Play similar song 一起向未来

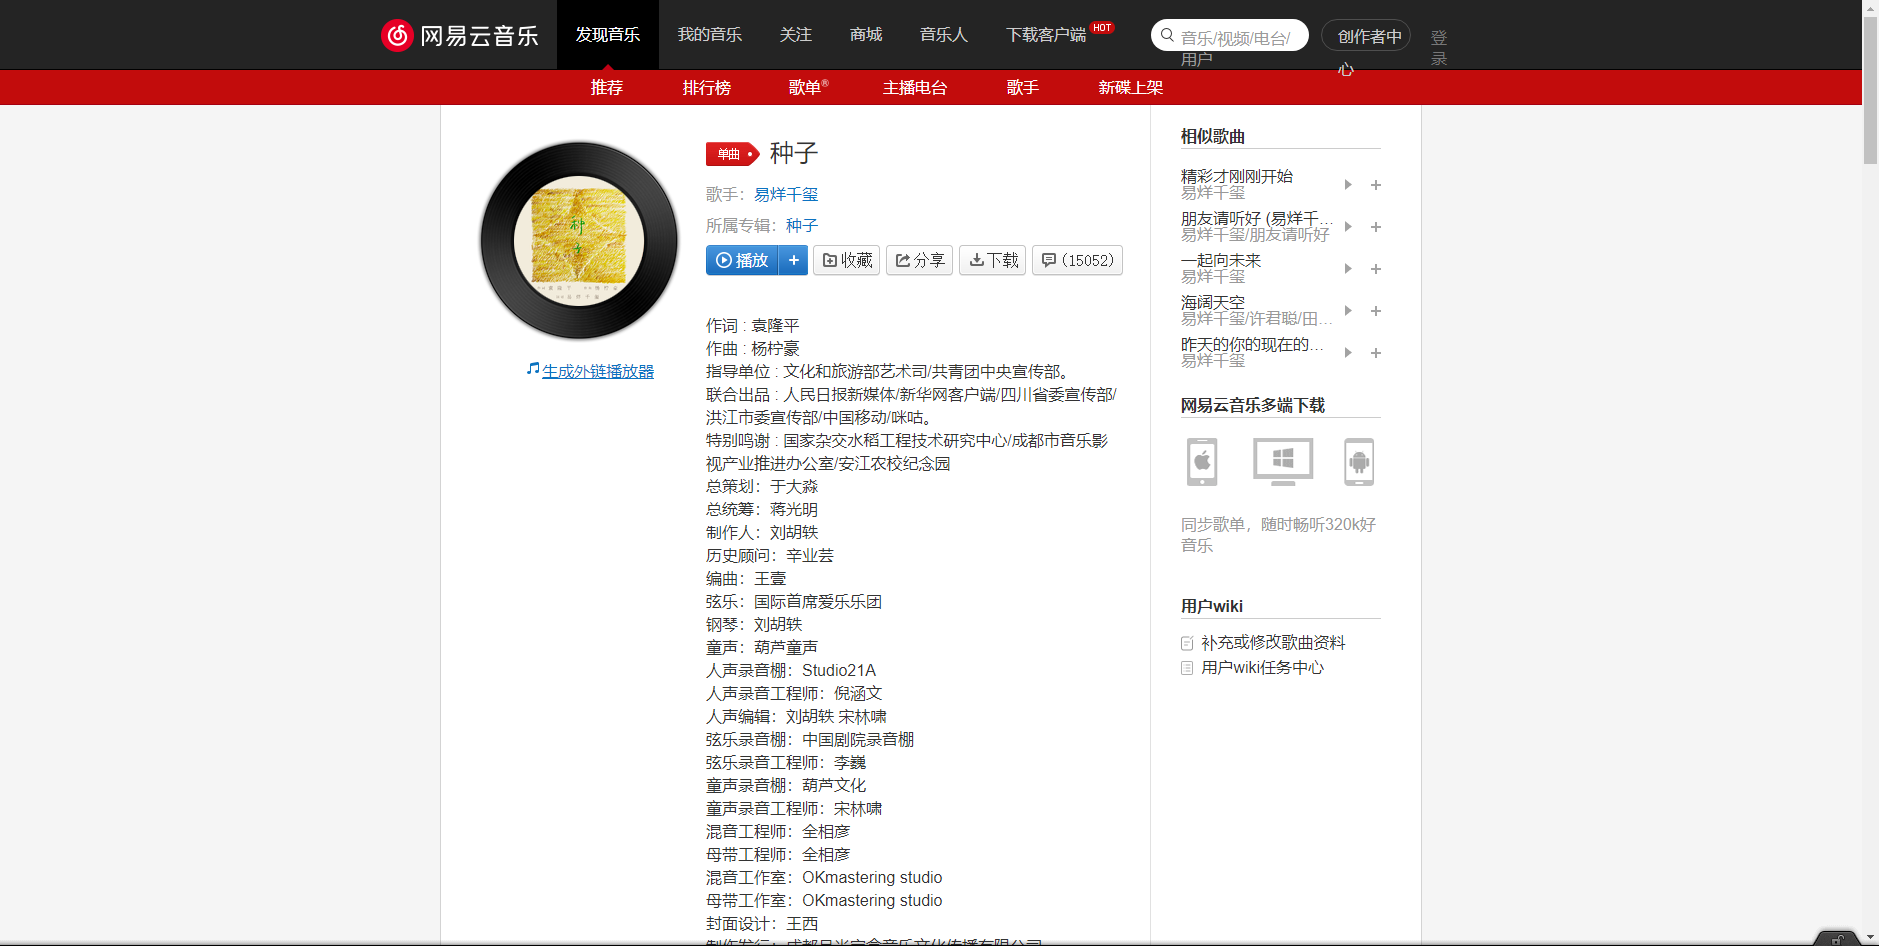pos(1348,268)
